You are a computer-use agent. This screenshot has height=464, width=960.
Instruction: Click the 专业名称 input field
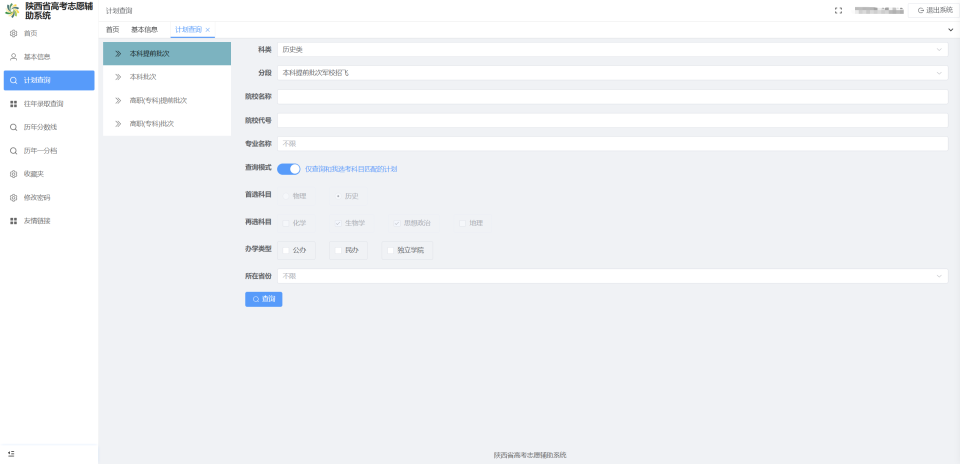(612, 143)
